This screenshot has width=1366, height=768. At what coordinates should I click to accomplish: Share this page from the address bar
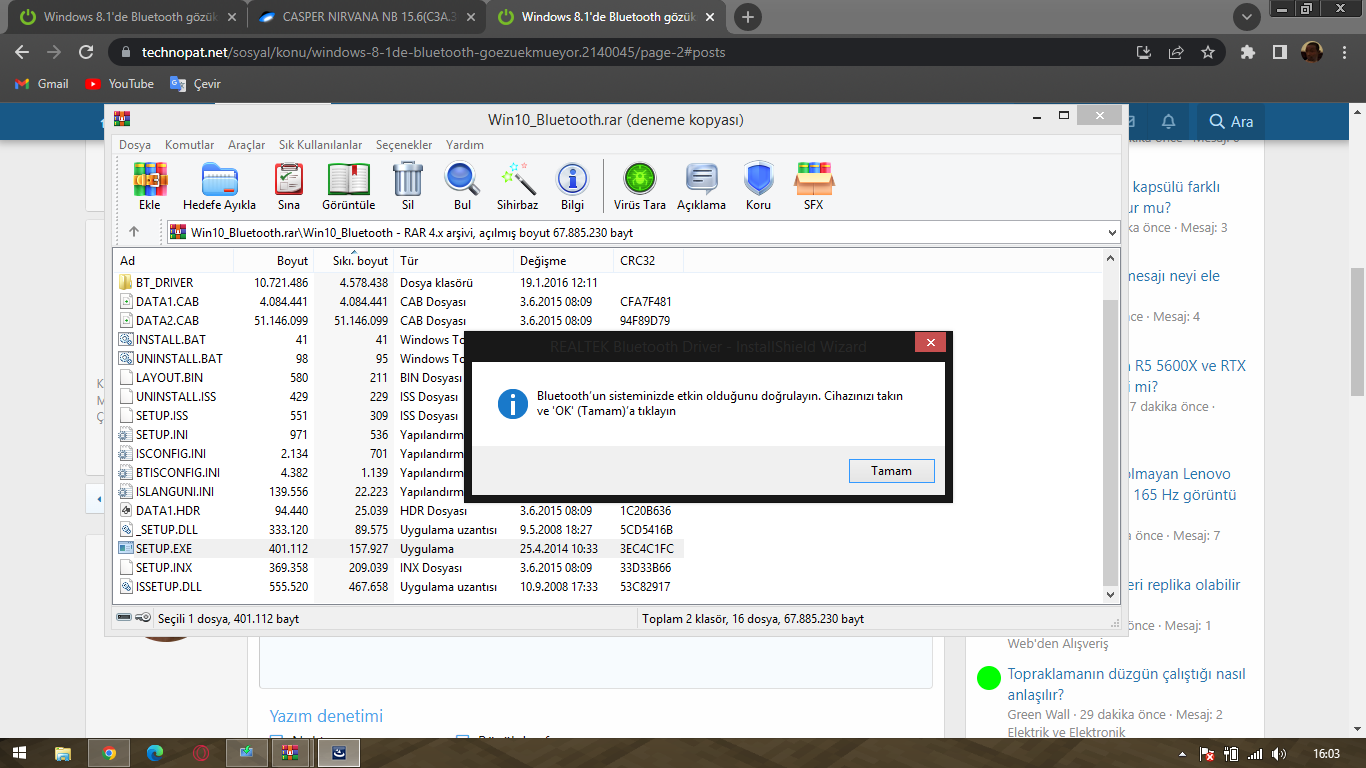pyautogui.click(x=1176, y=52)
